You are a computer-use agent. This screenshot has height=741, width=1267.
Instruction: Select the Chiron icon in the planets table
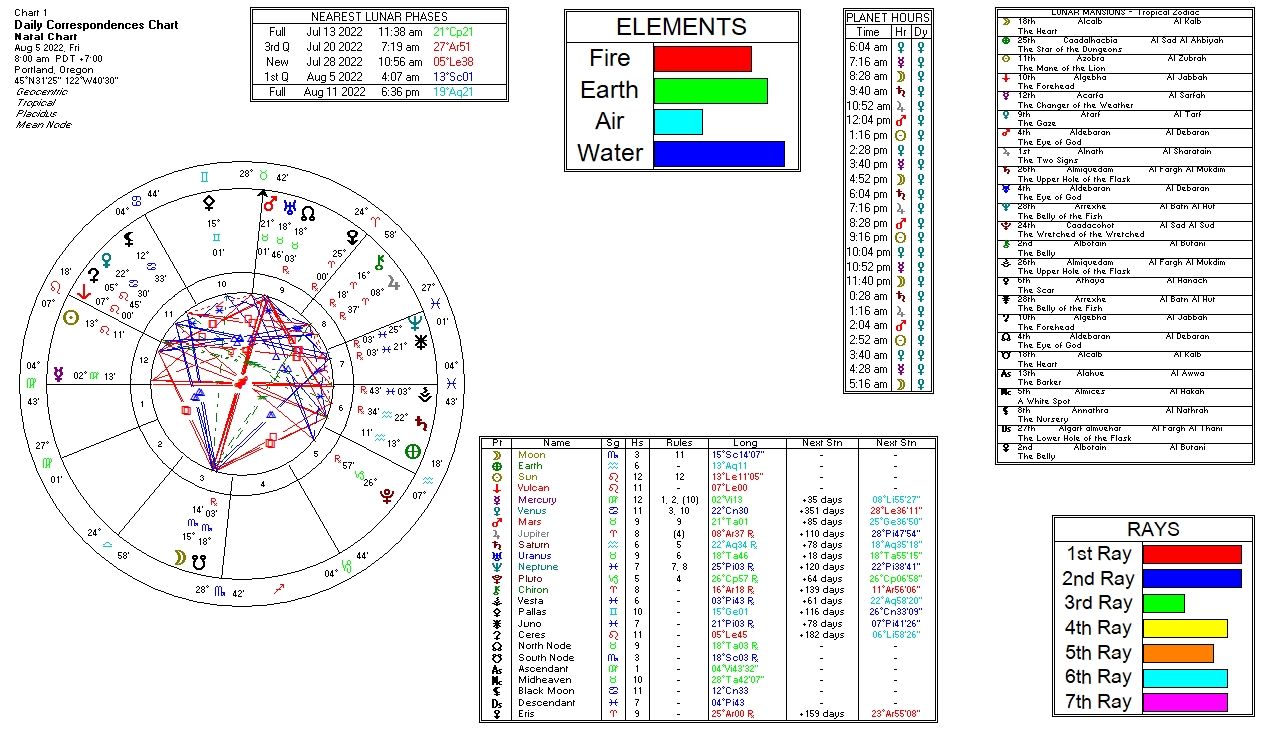click(499, 589)
